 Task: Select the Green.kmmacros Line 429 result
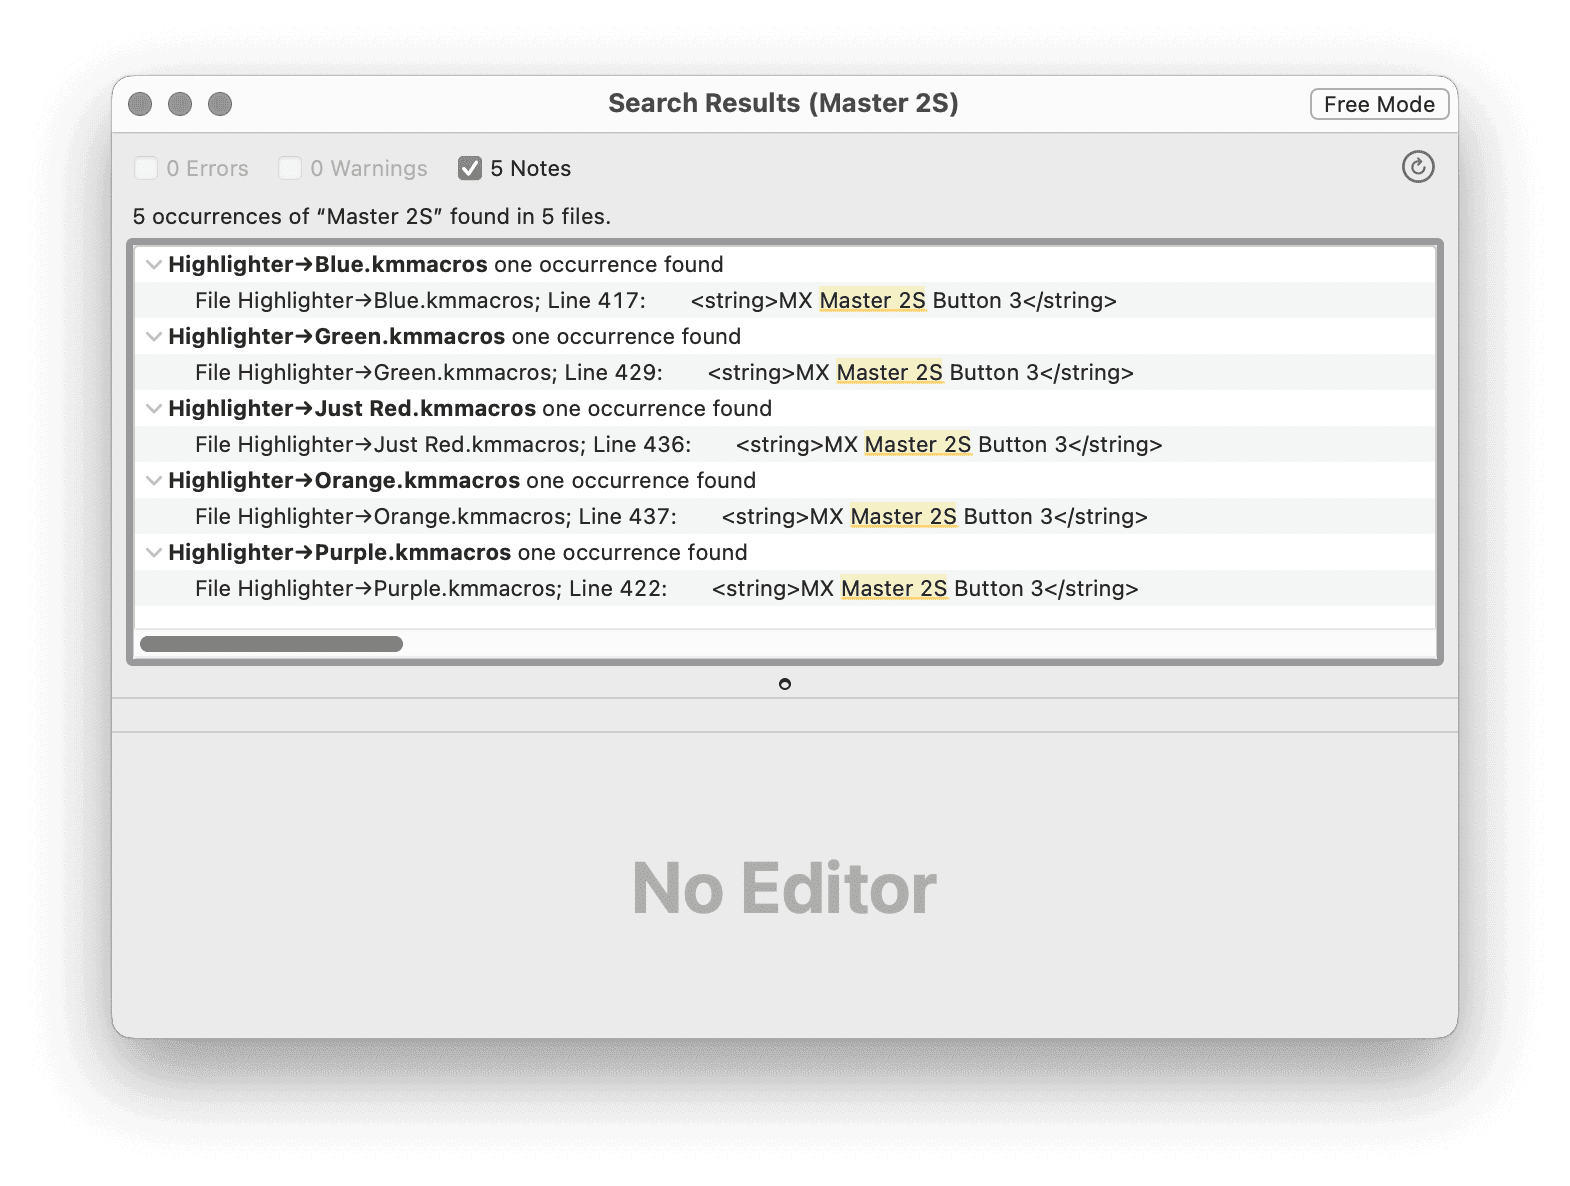pos(785,372)
